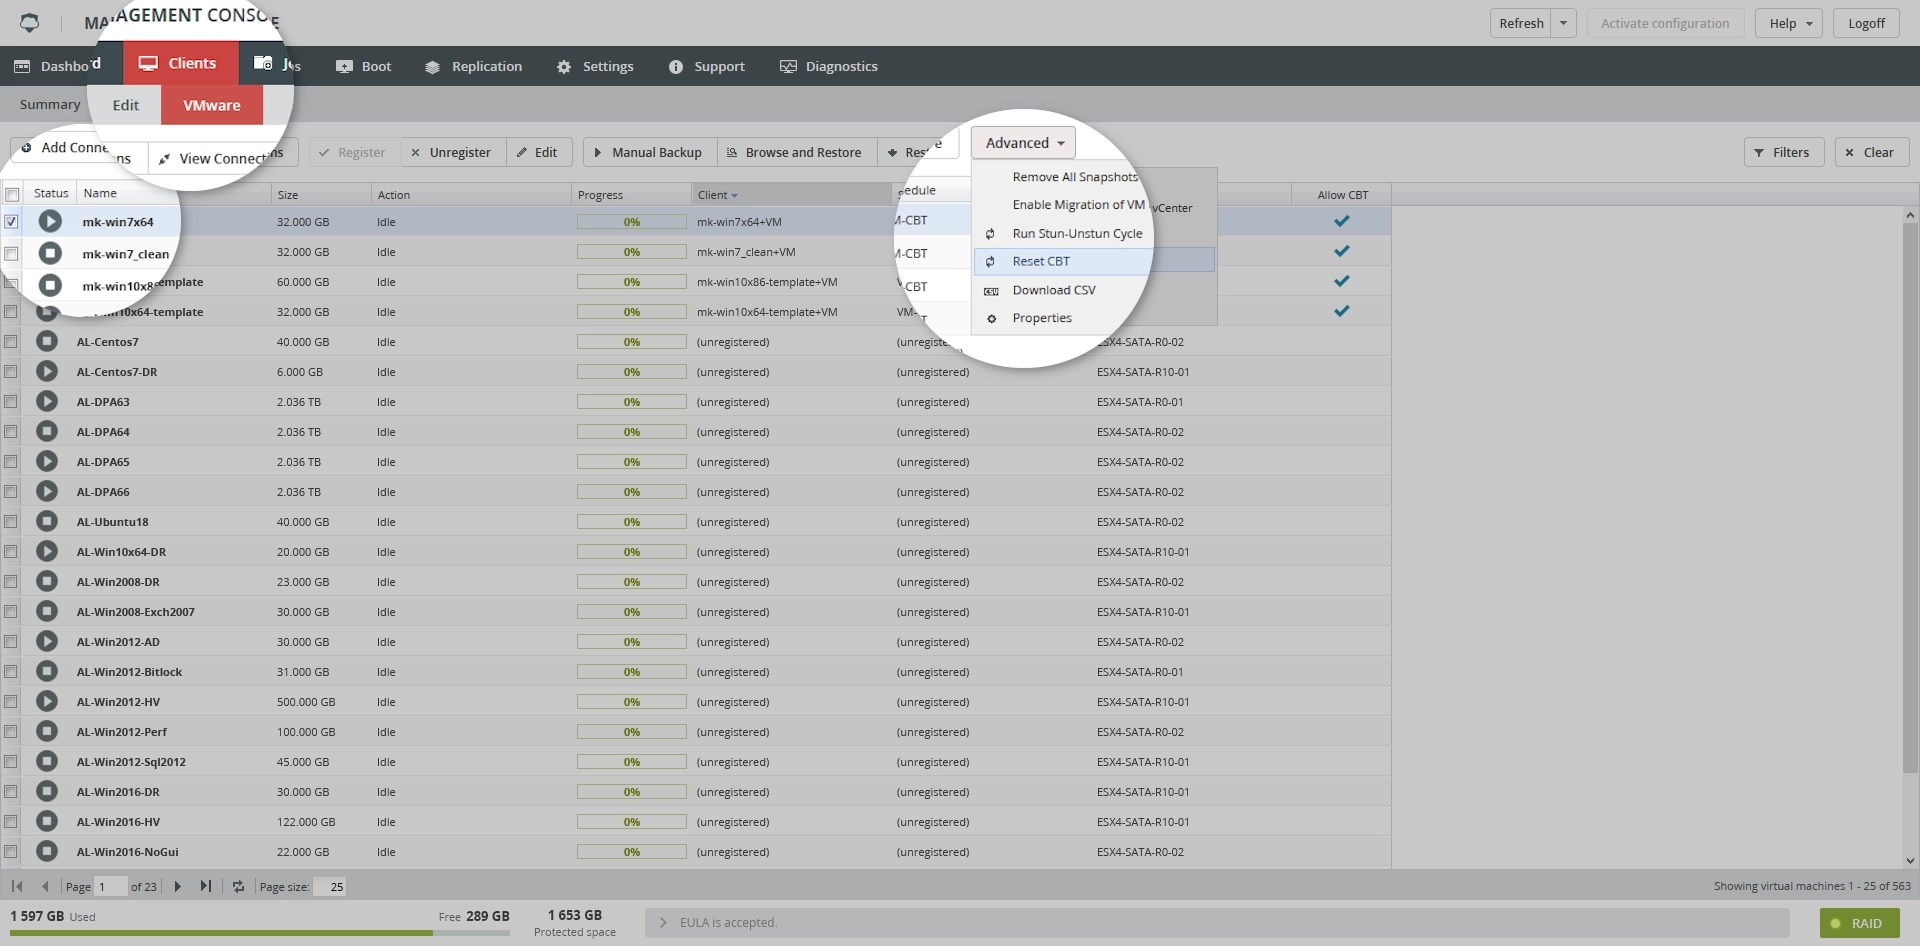Check the mk-win7_clean row checkbox
Screen dimensions: 1920x946
pos(11,253)
